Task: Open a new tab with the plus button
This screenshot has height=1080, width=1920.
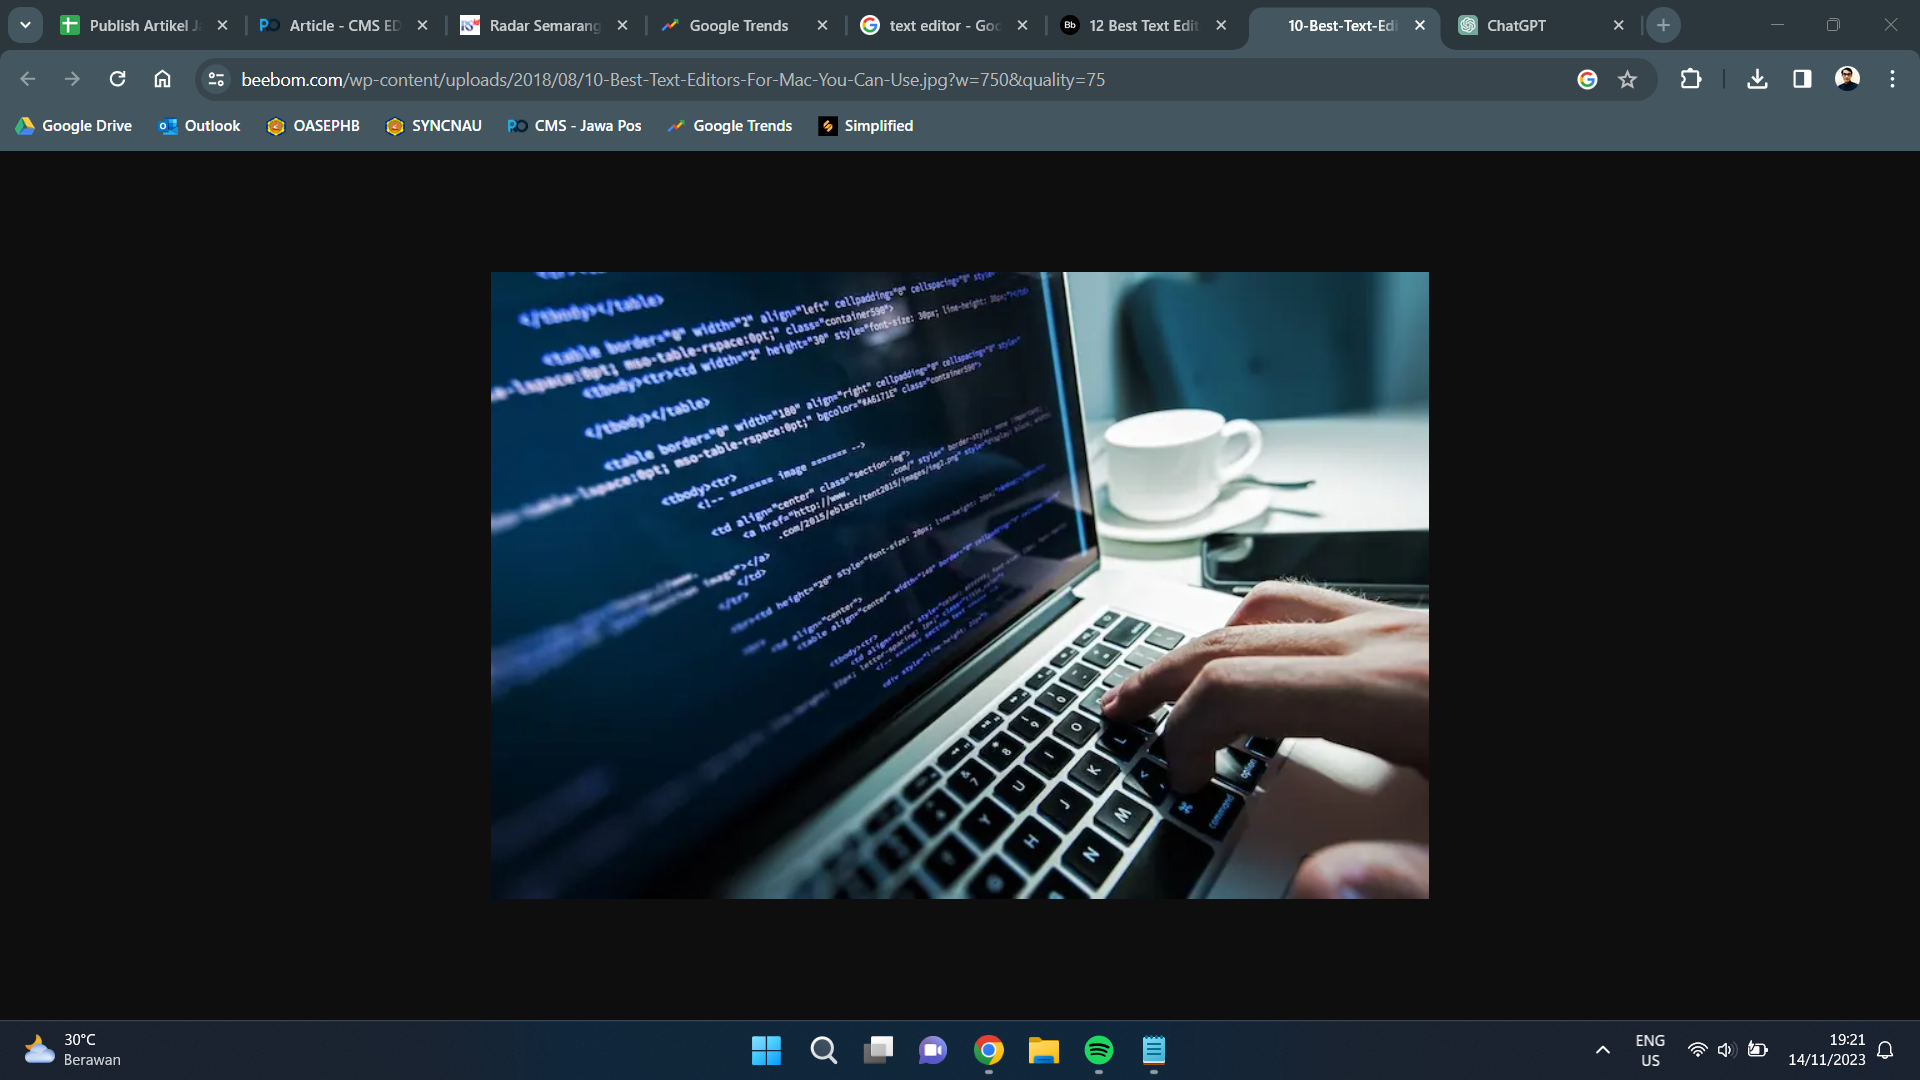Action: pyautogui.click(x=1663, y=24)
